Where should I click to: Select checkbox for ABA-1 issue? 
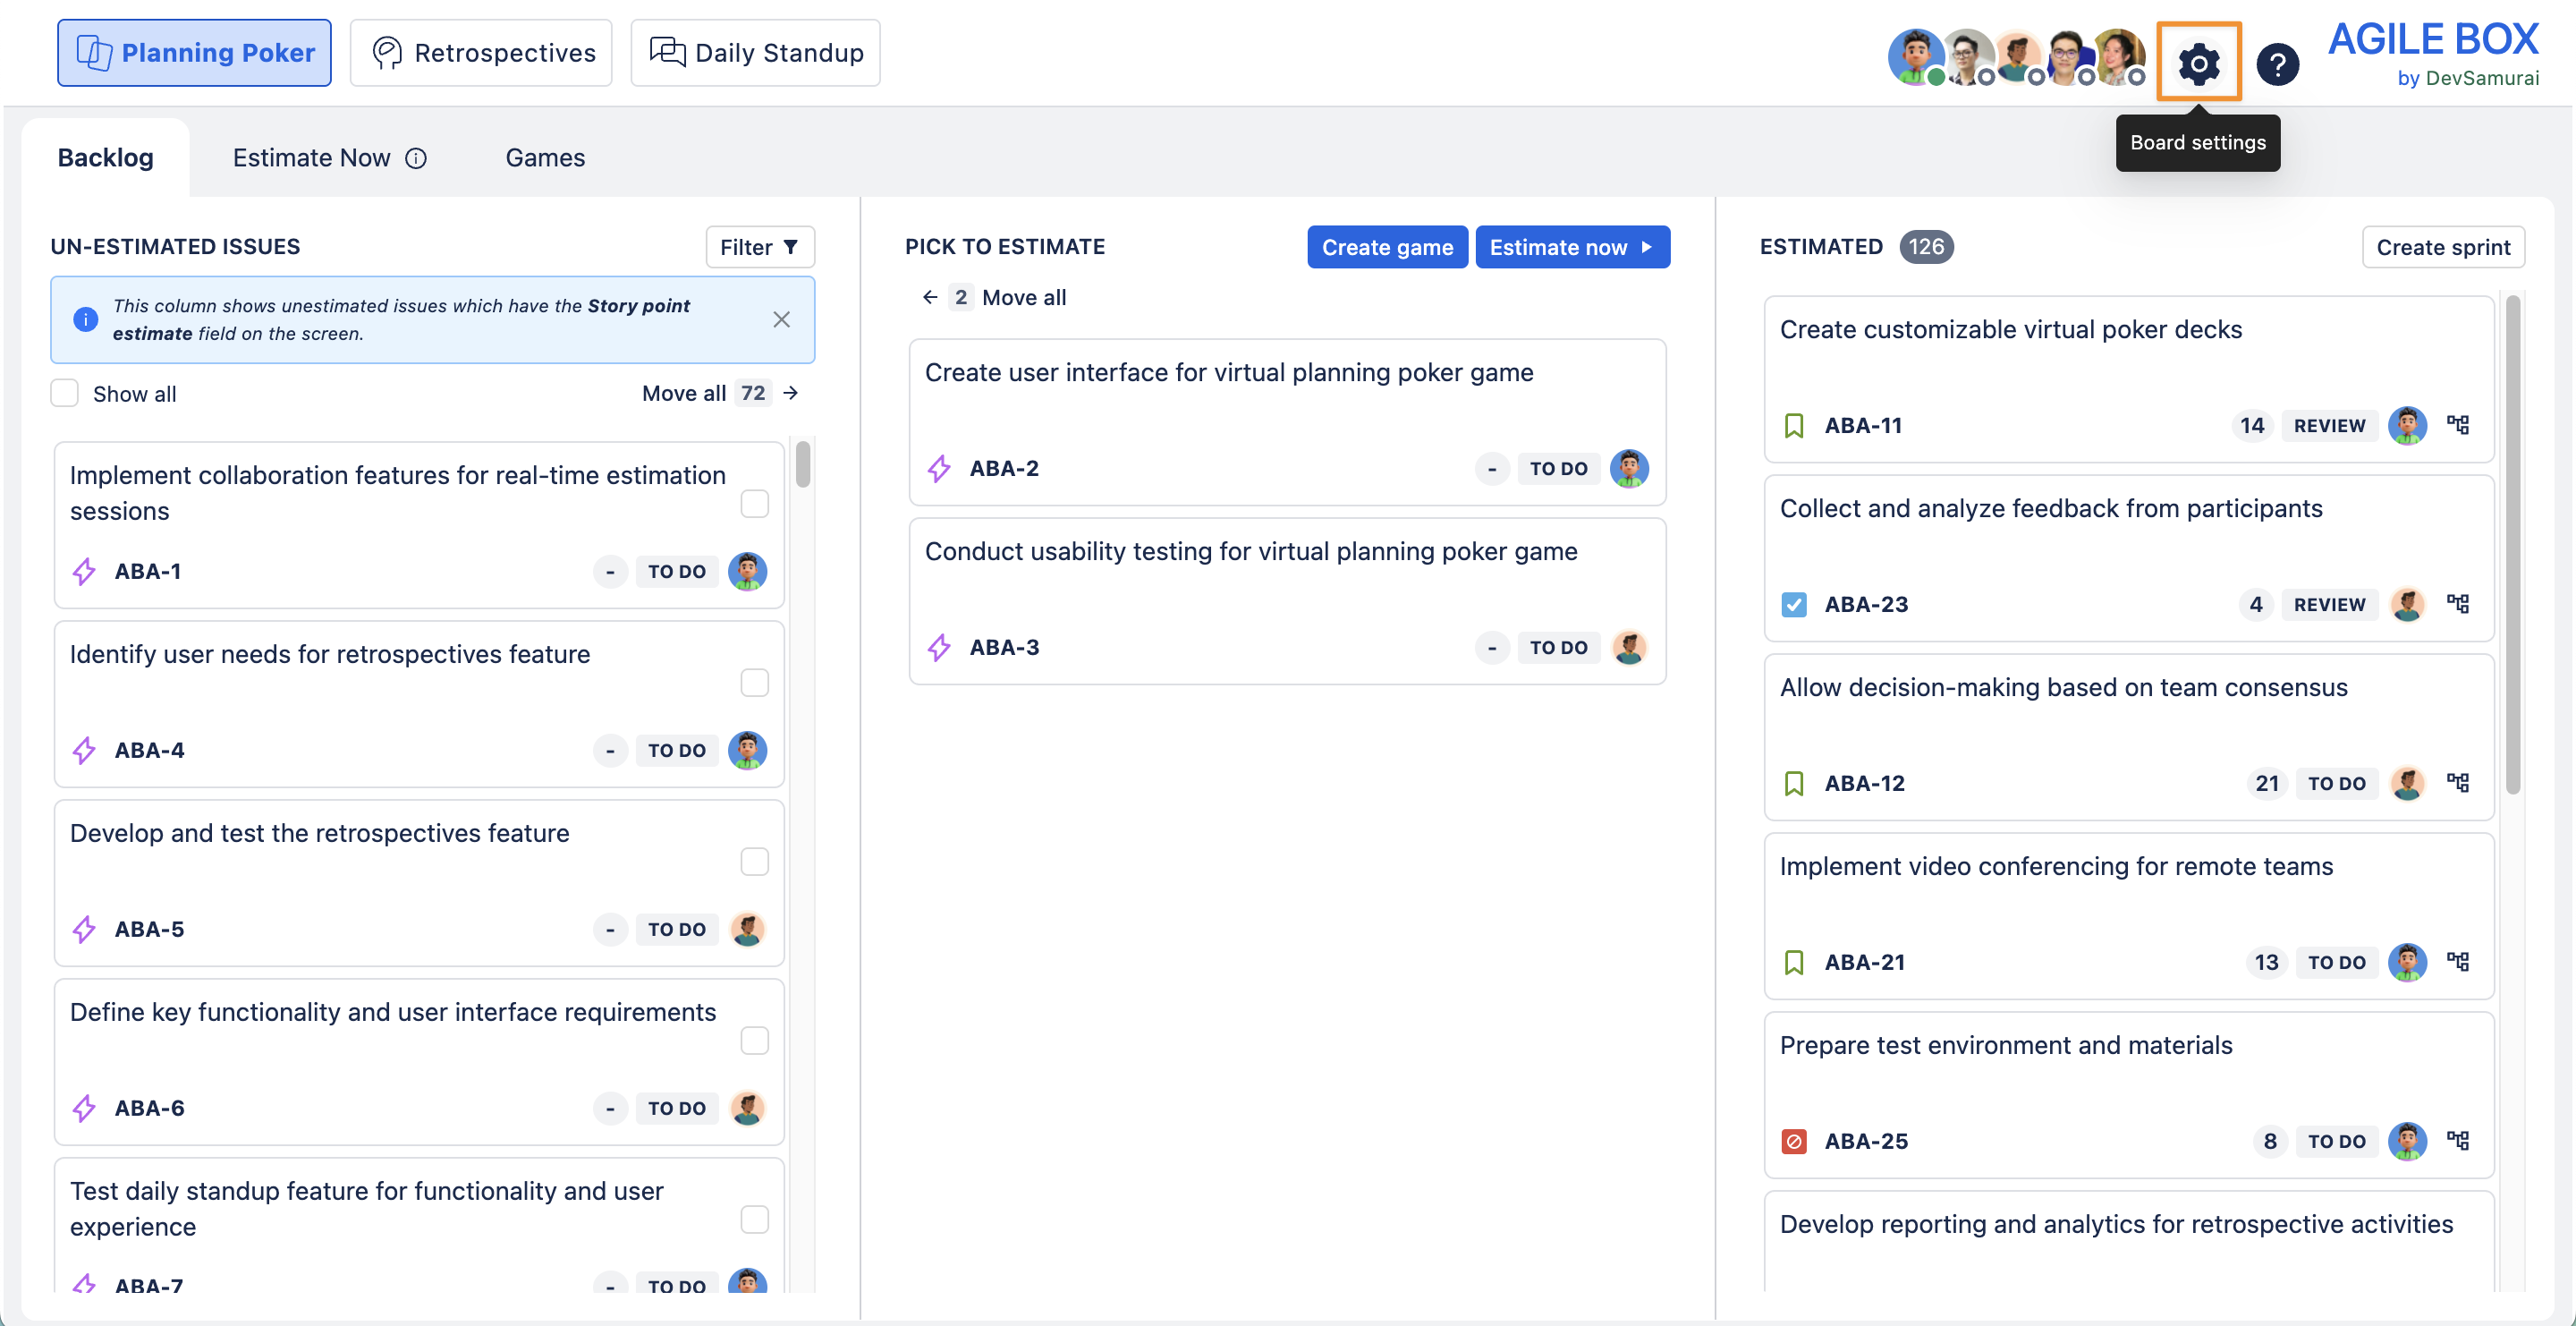[x=754, y=503]
